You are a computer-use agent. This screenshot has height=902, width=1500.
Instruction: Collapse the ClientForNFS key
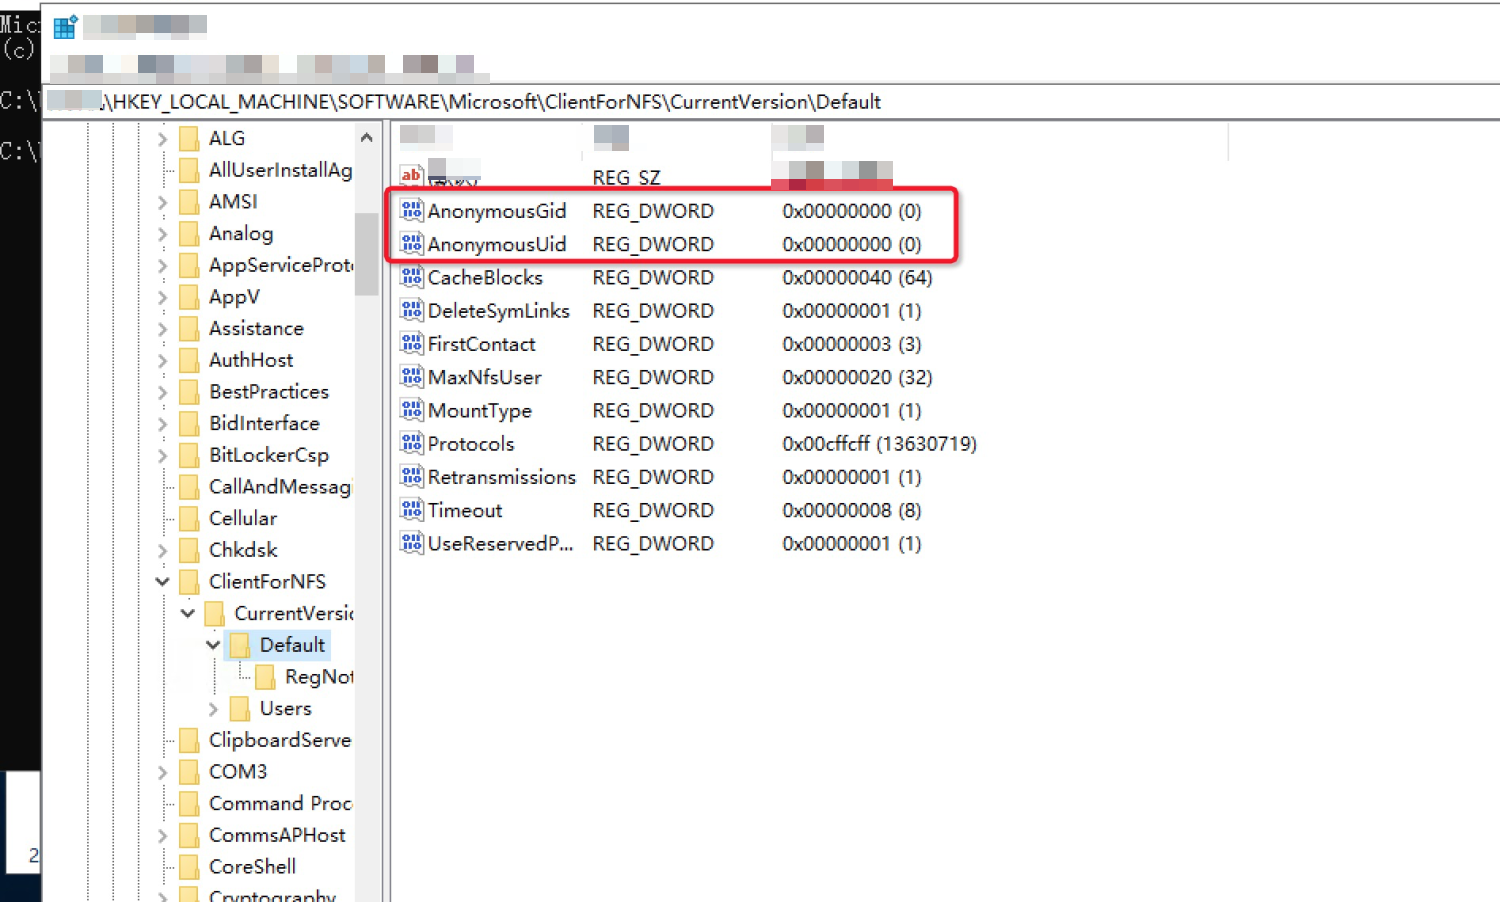pos(162,581)
